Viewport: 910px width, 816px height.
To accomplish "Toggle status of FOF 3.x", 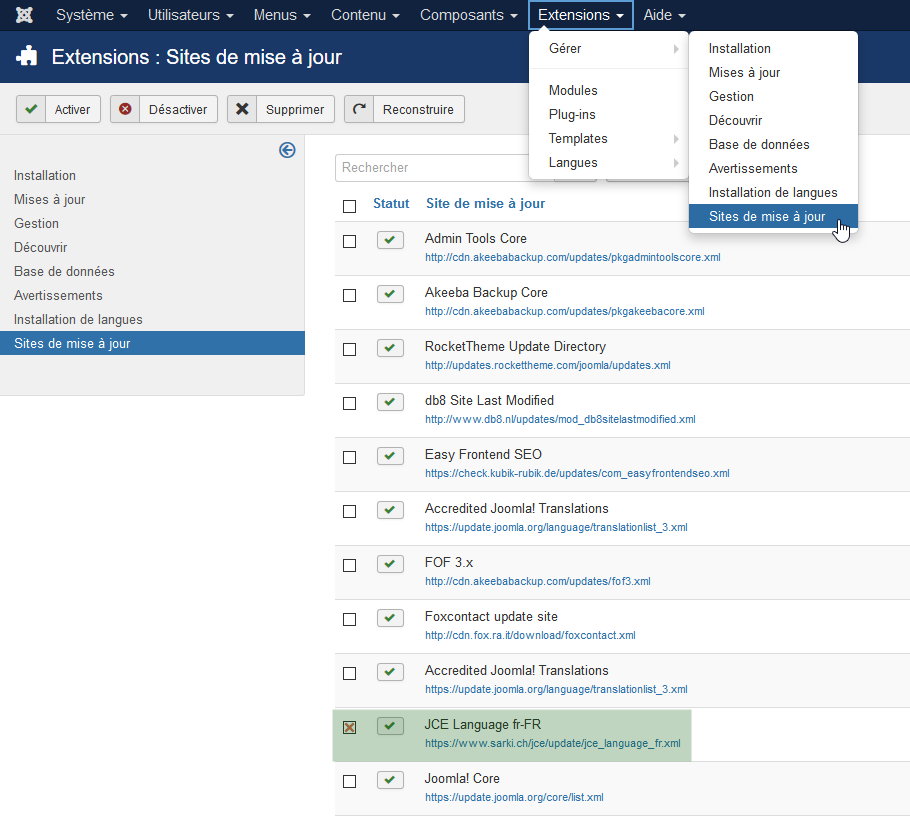I will tap(390, 564).
